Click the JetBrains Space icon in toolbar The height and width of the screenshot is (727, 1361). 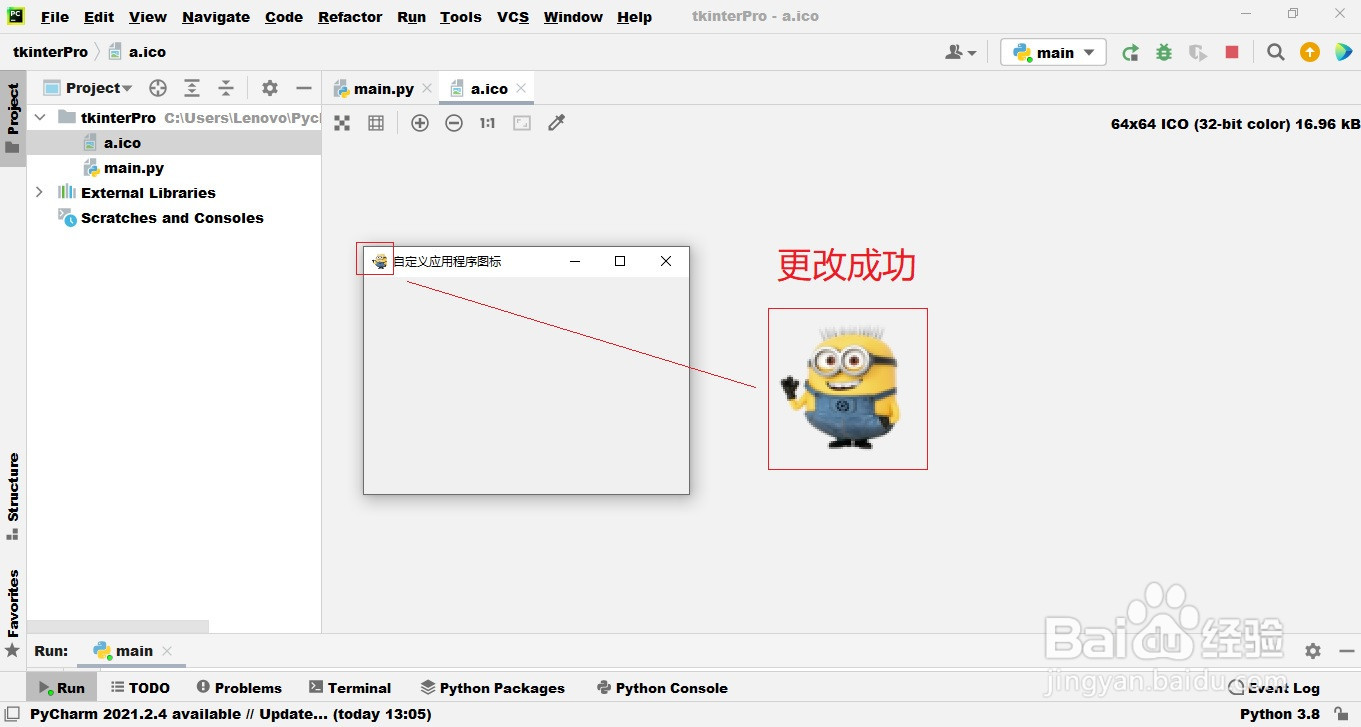(1344, 53)
